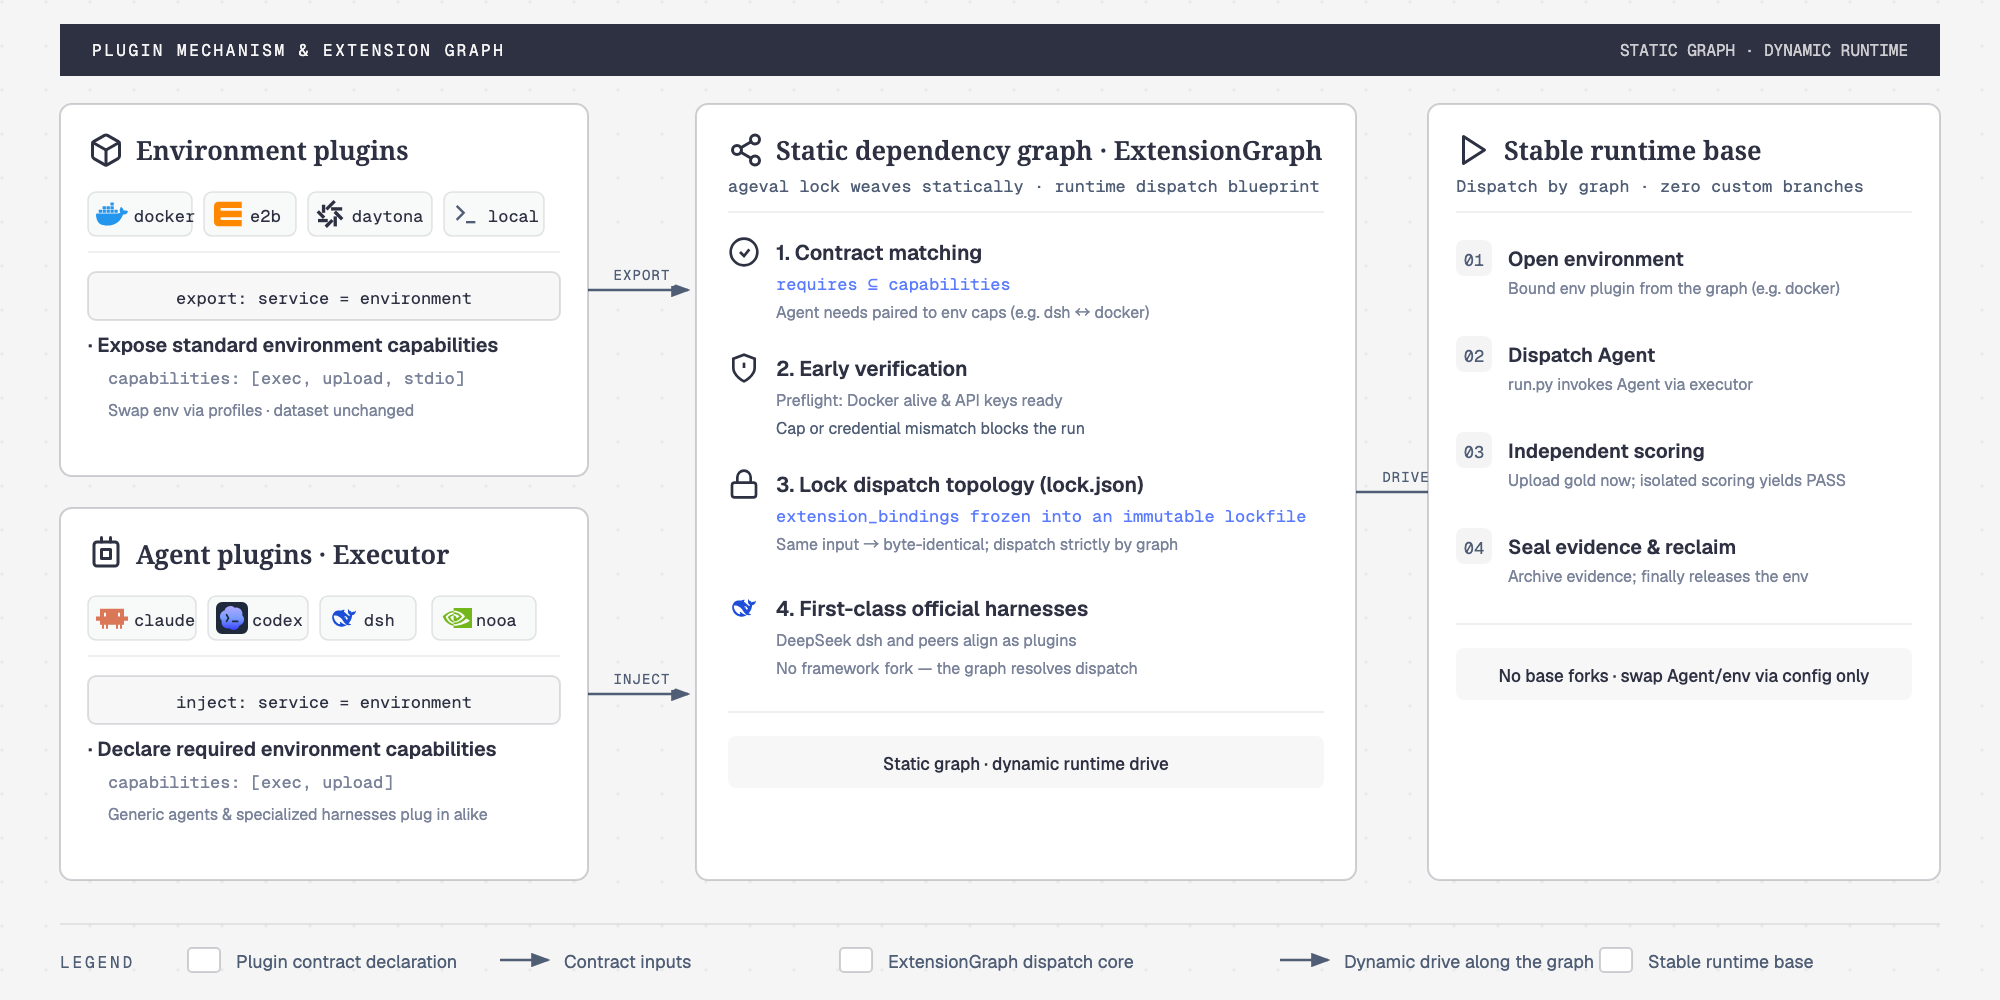Screen dimensions: 2000x1000
Task: Click the Environment plugins cube icon
Action: pyautogui.click(x=106, y=150)
